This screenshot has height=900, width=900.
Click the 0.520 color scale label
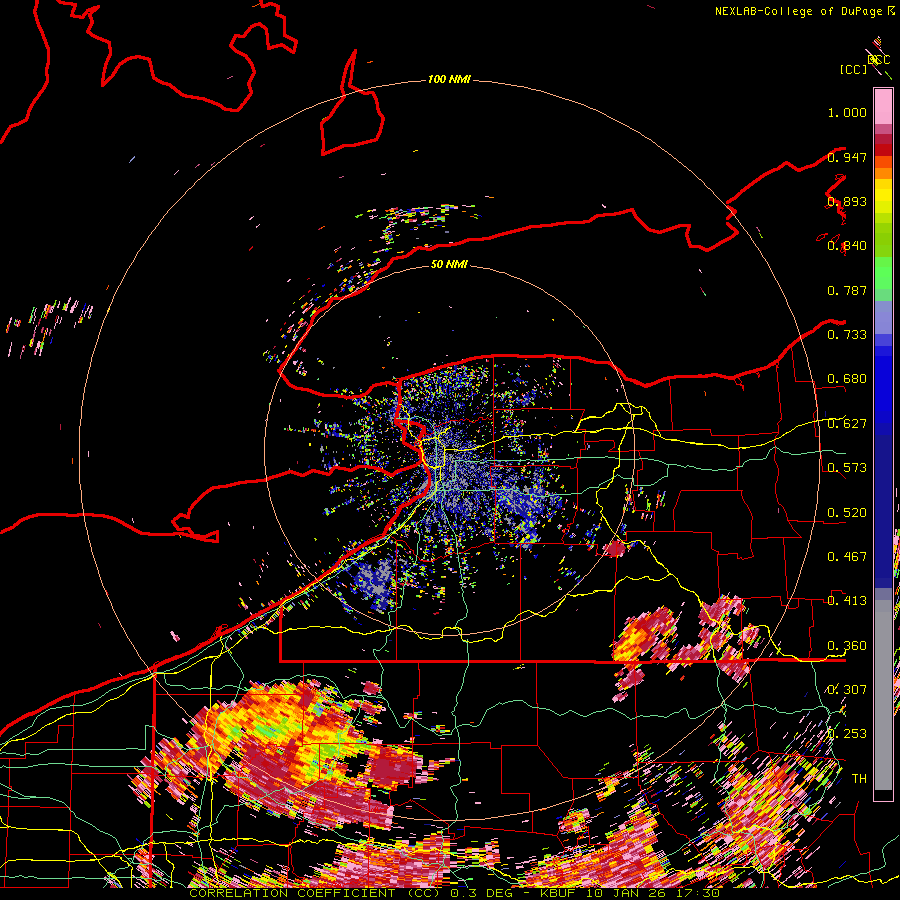pyautogui.click(x=847, y=513)
